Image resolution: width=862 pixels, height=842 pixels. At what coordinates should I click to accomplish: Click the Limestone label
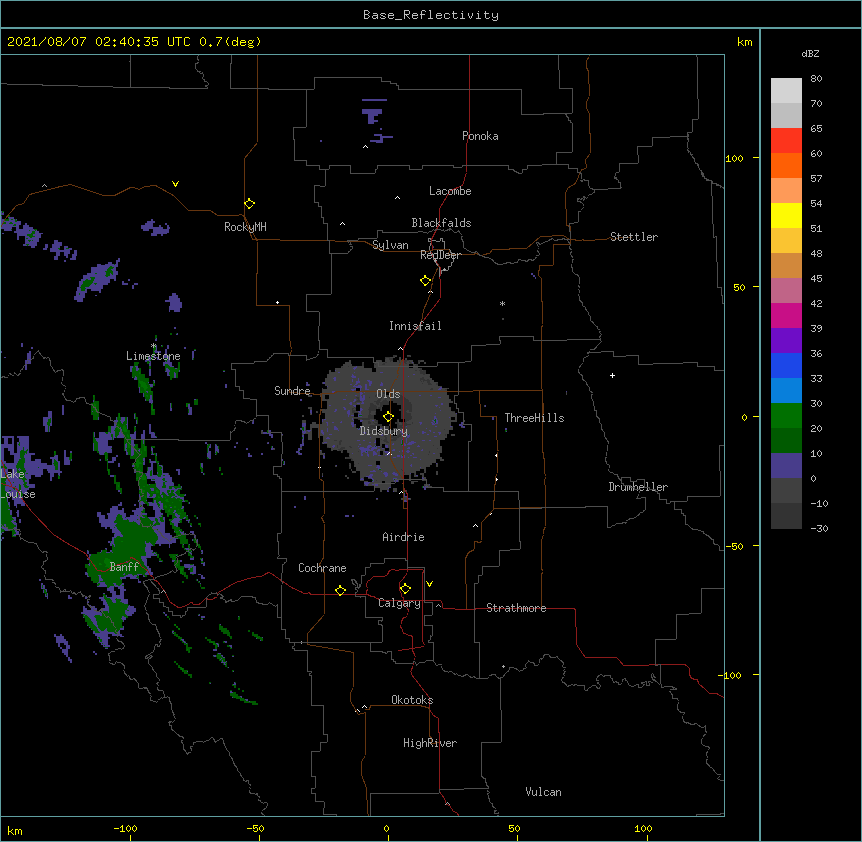tap(153, 356)
